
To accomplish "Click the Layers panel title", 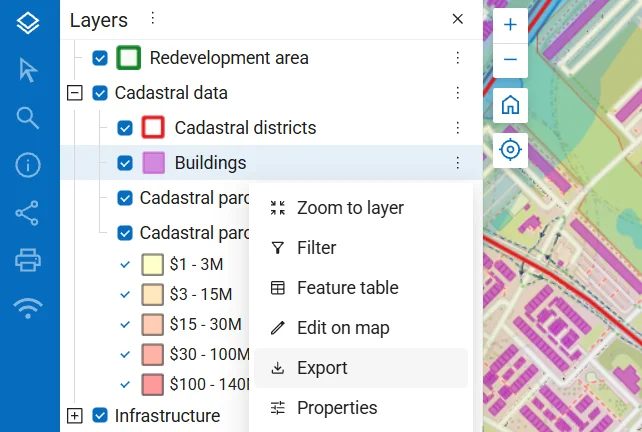I will coord(99,20).
